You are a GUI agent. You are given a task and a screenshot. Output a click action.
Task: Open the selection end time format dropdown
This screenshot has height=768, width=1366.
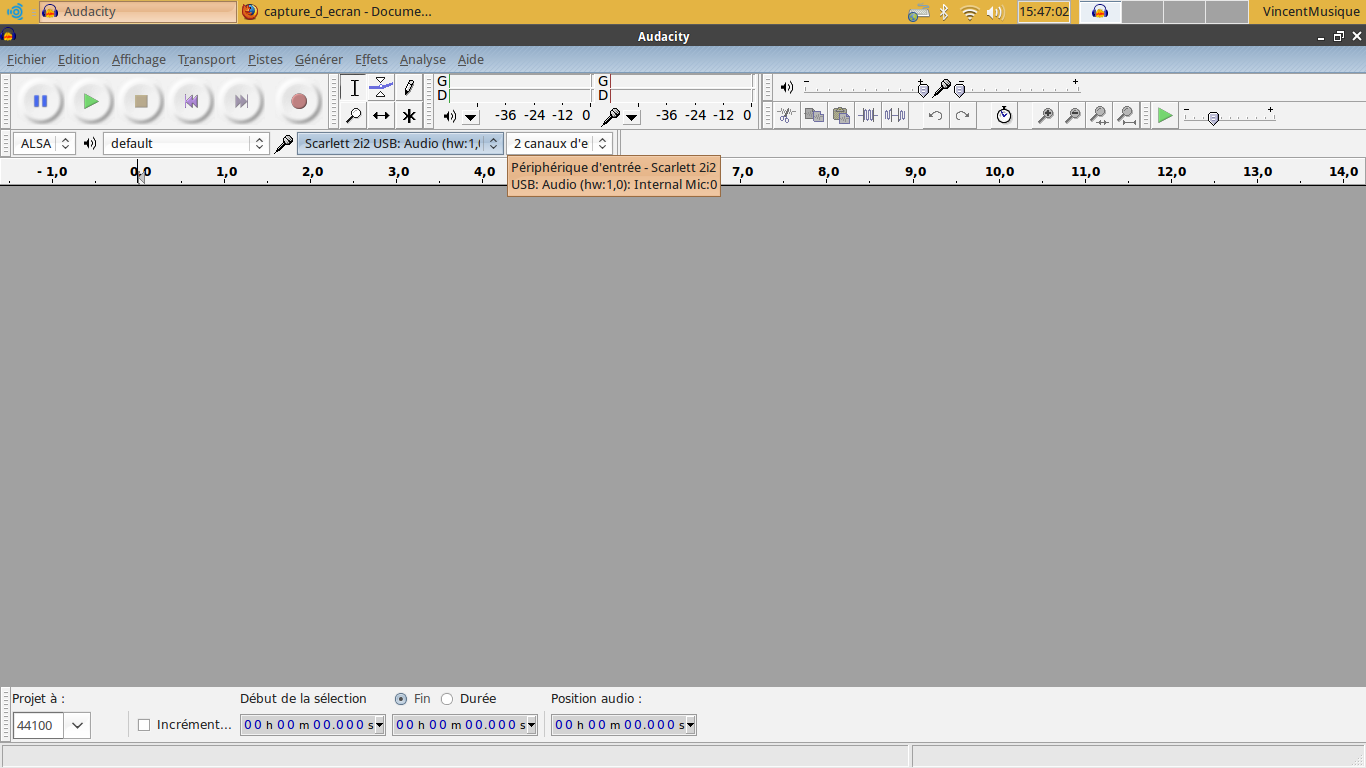pyautogui.click(x=532, y=725)
